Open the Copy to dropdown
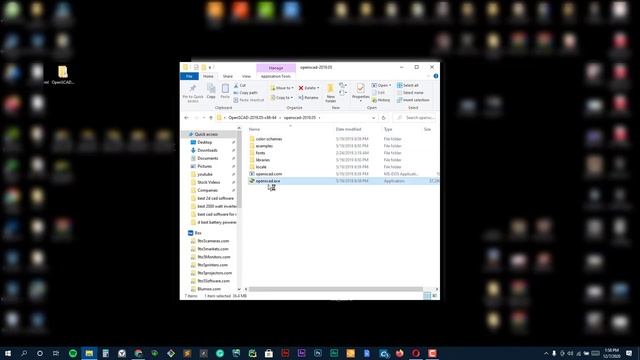This screenshot has width=640, height=360. (x=282, y=98)
